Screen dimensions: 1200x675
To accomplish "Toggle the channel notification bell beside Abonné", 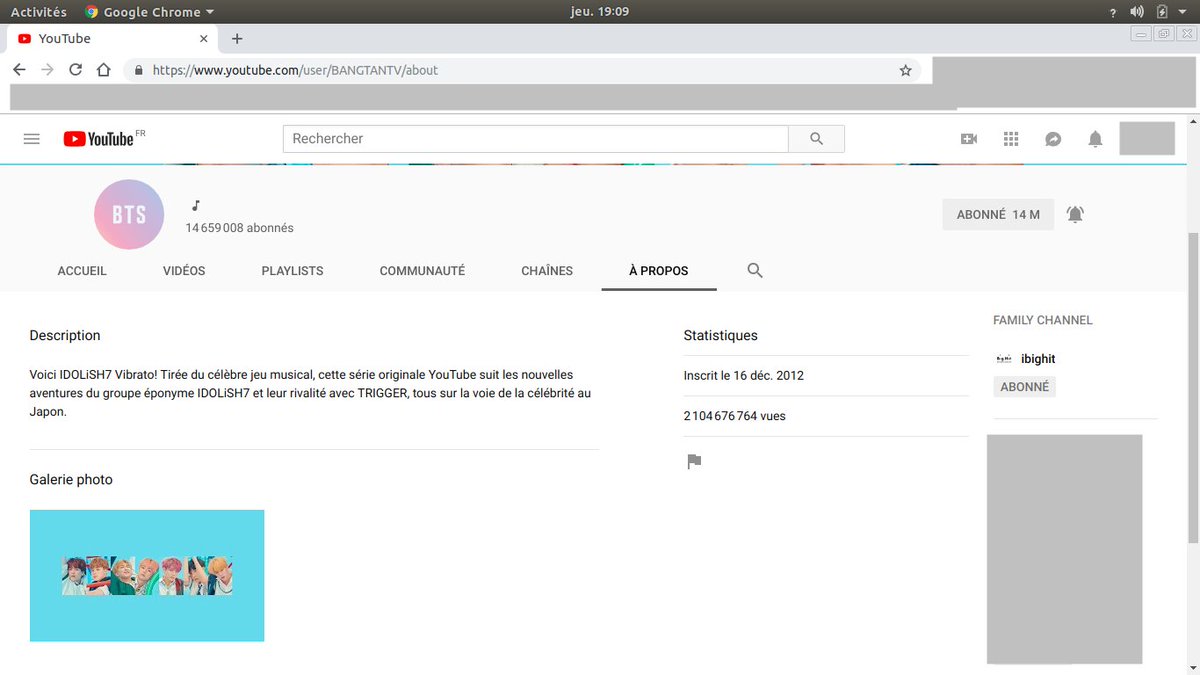I will [x=1075, y=214].
